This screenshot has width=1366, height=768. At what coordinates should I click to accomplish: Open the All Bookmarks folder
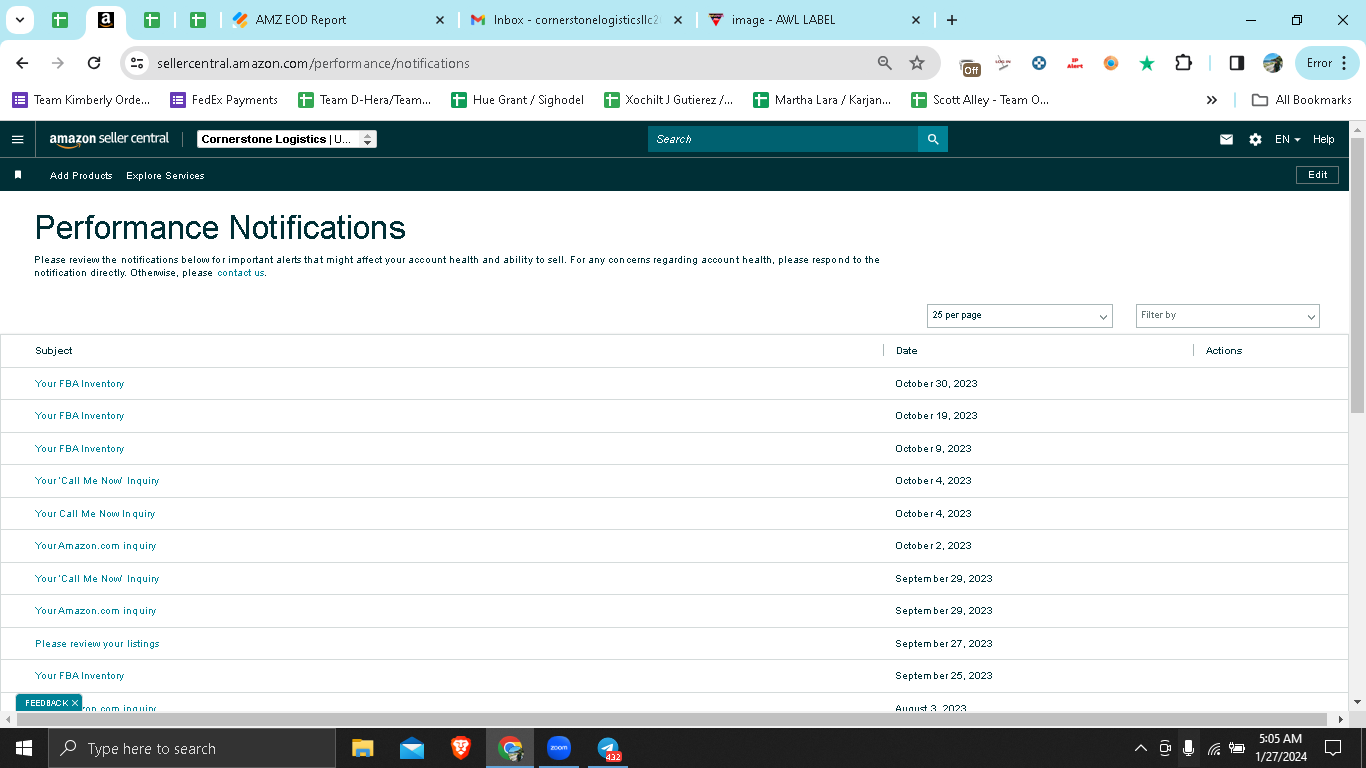(x=1302, y=100)
